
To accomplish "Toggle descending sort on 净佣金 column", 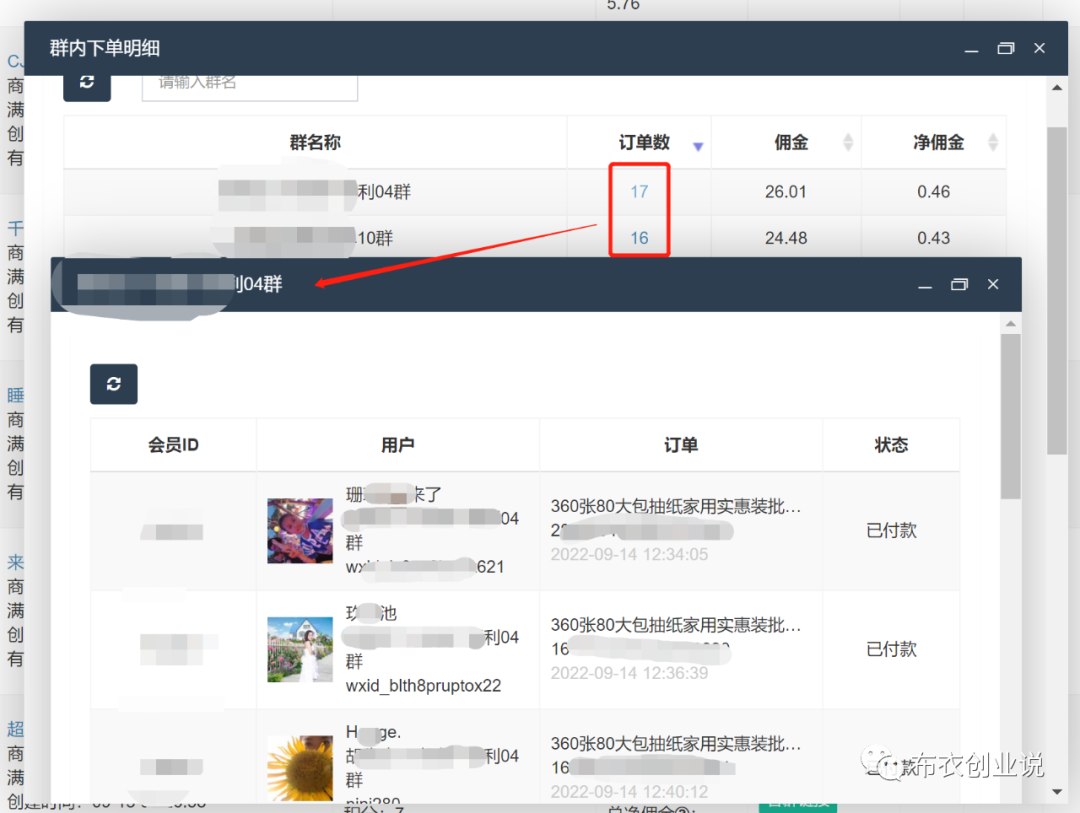I will click(994, 146).
